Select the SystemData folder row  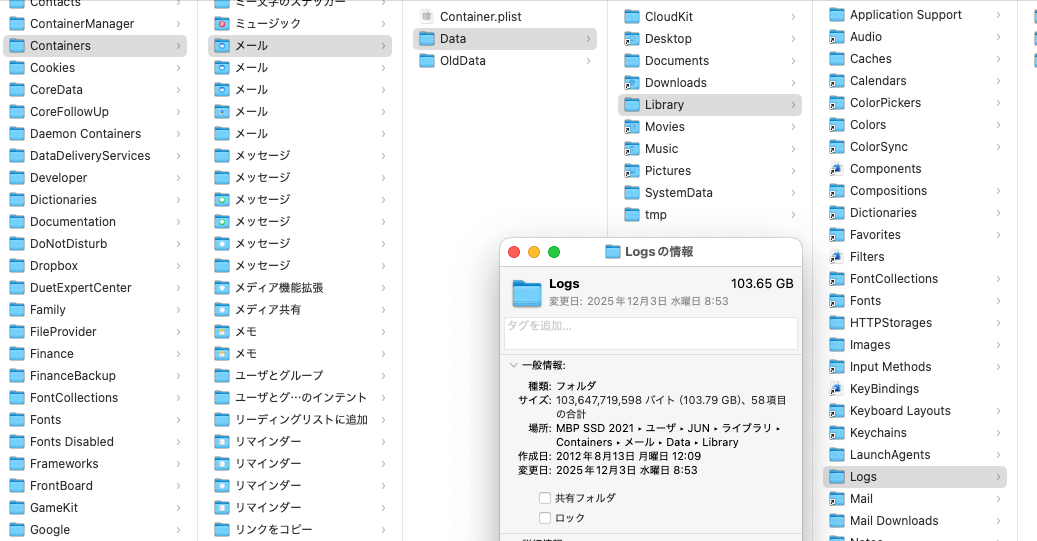point(678,193)
